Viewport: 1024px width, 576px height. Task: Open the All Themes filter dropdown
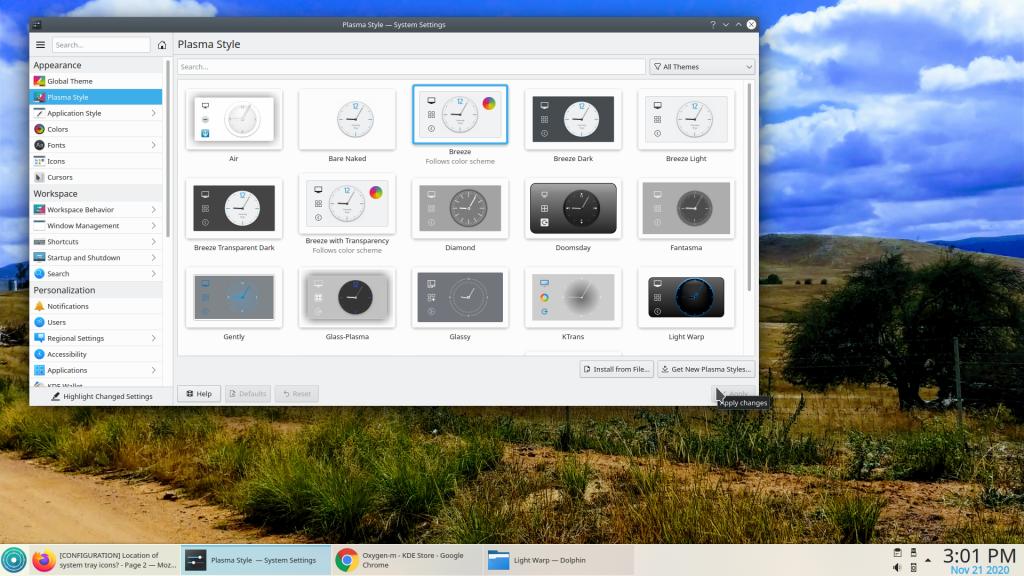coord(702,67)
